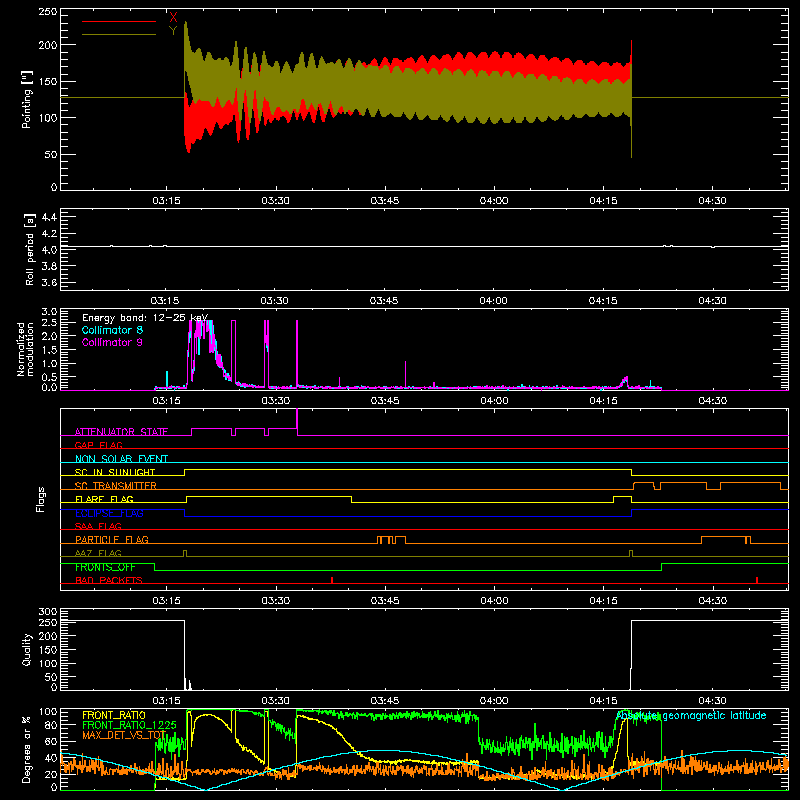
Task: Click the 03:45 tick label under modulation plot
Action: tap(385, 401)
